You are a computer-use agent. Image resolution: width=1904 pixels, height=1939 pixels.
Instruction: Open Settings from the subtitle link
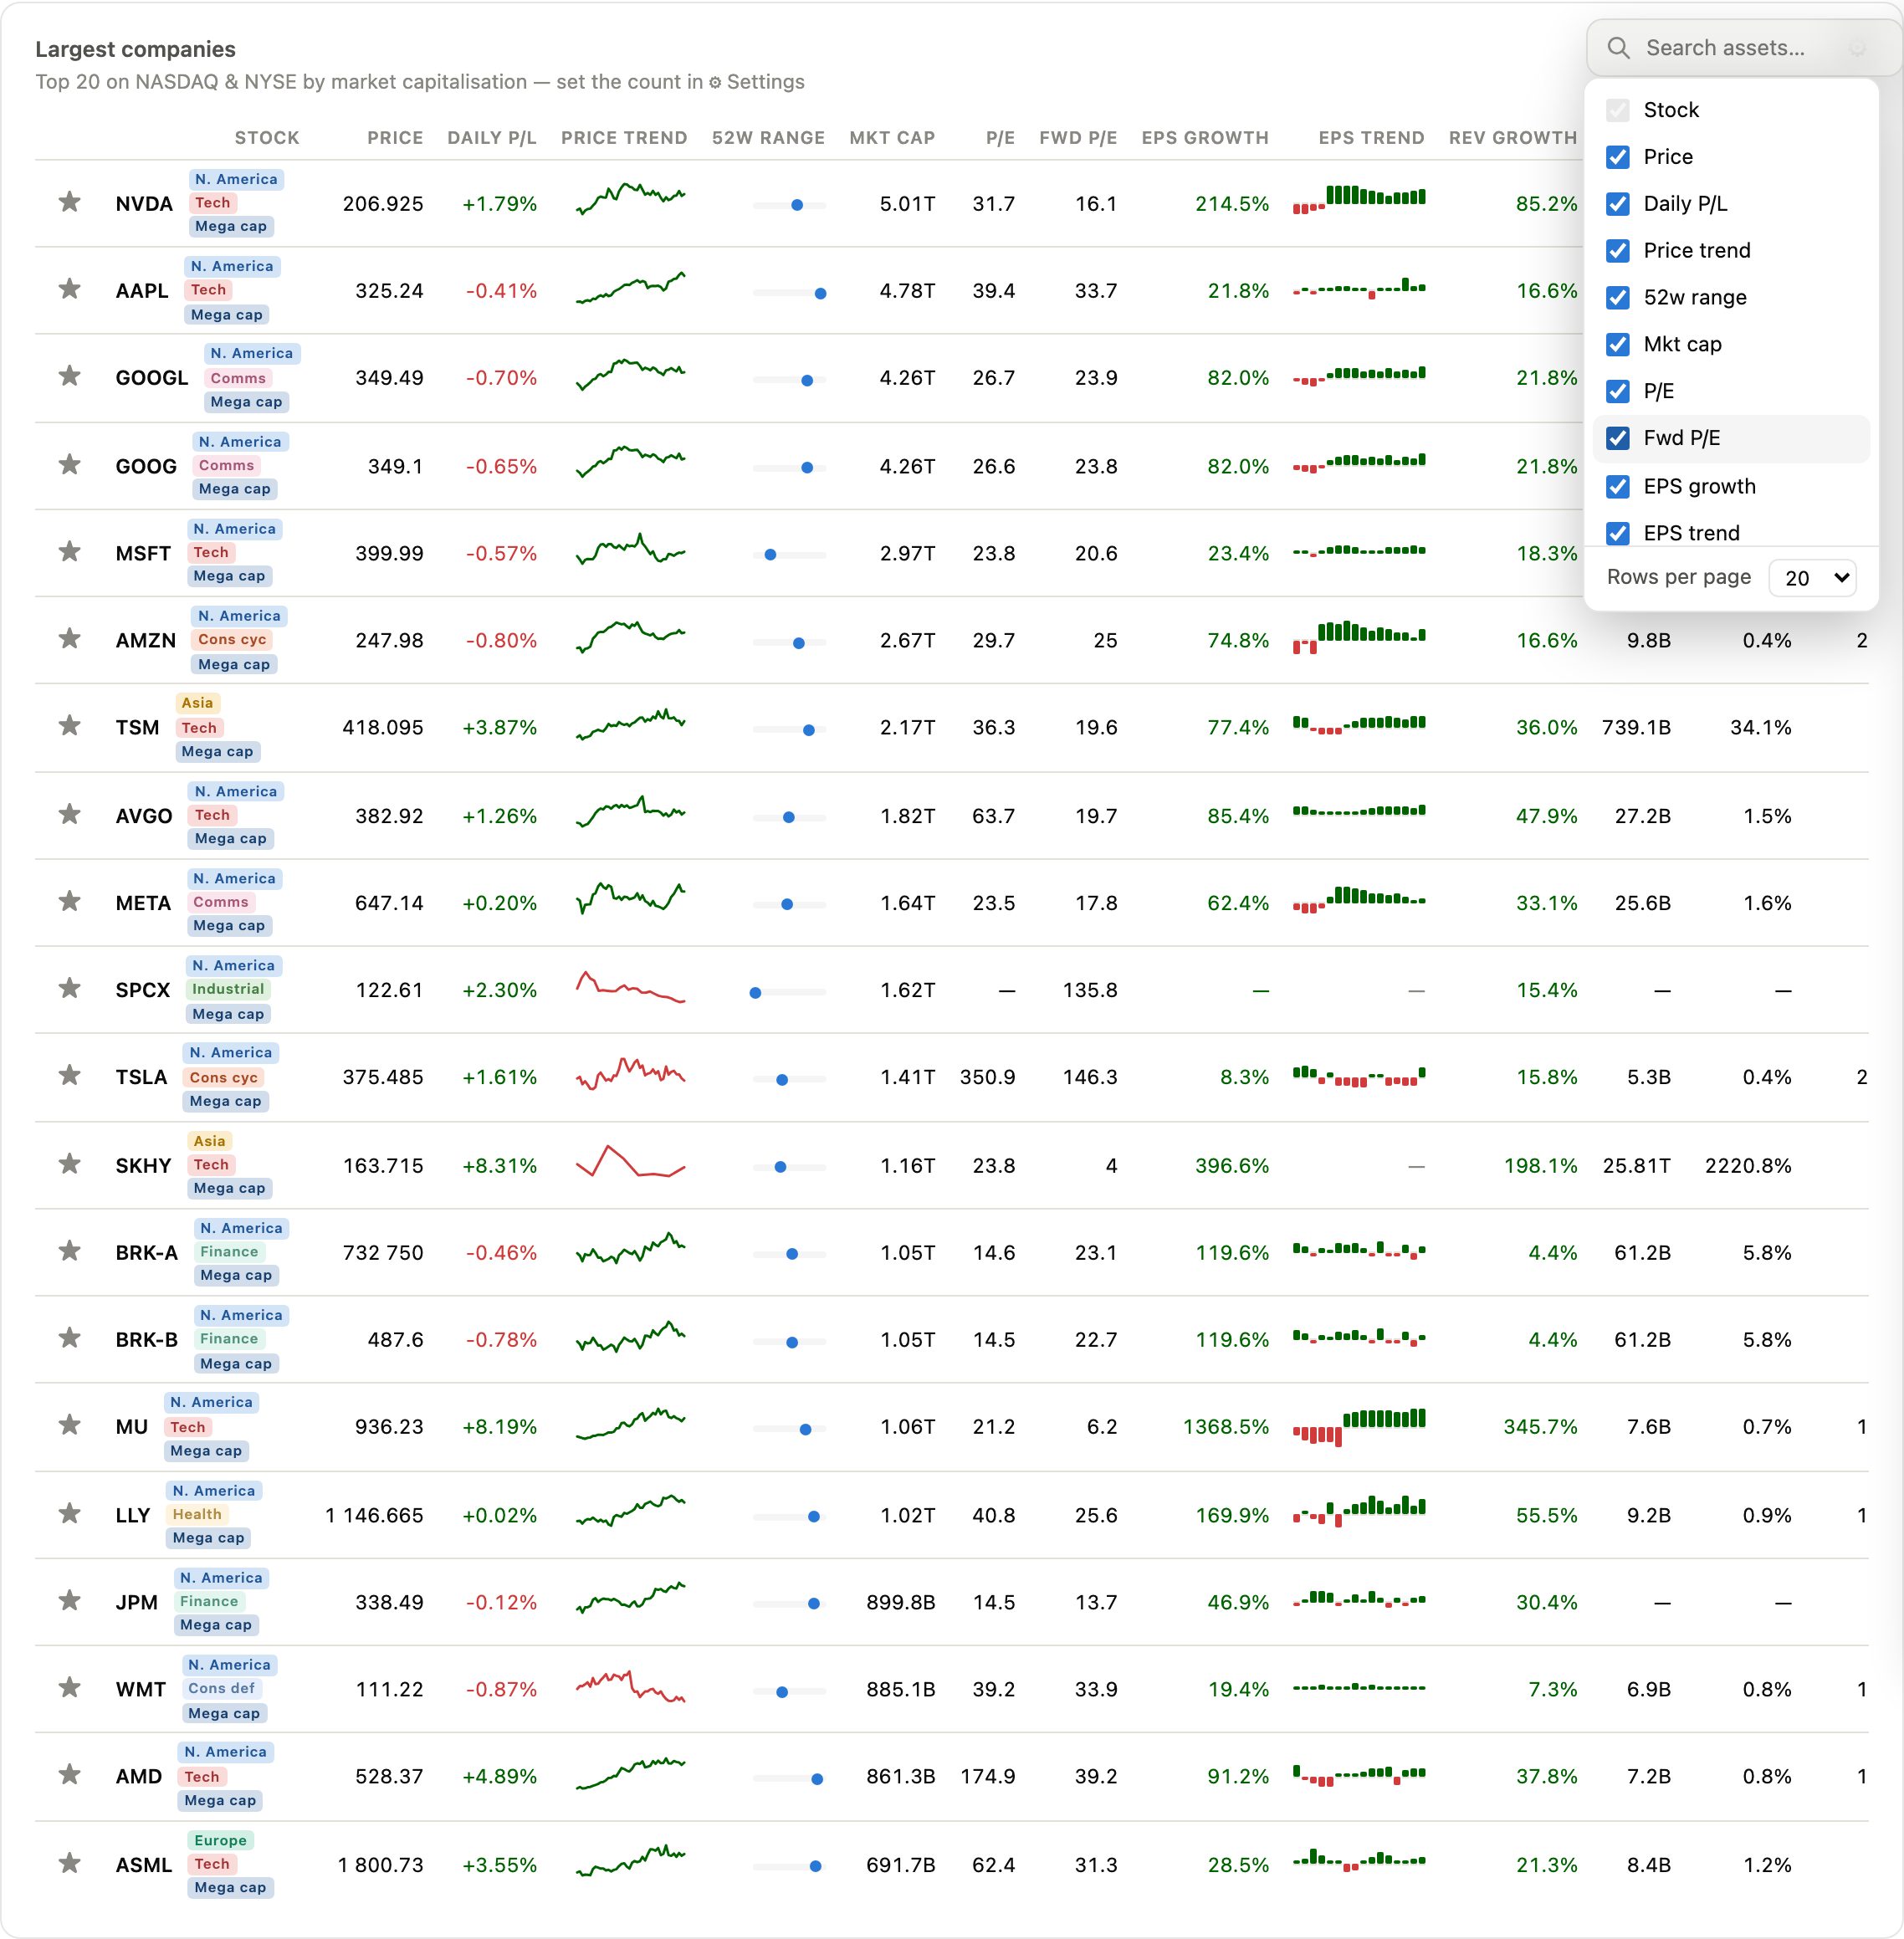[x=757, y=82]
